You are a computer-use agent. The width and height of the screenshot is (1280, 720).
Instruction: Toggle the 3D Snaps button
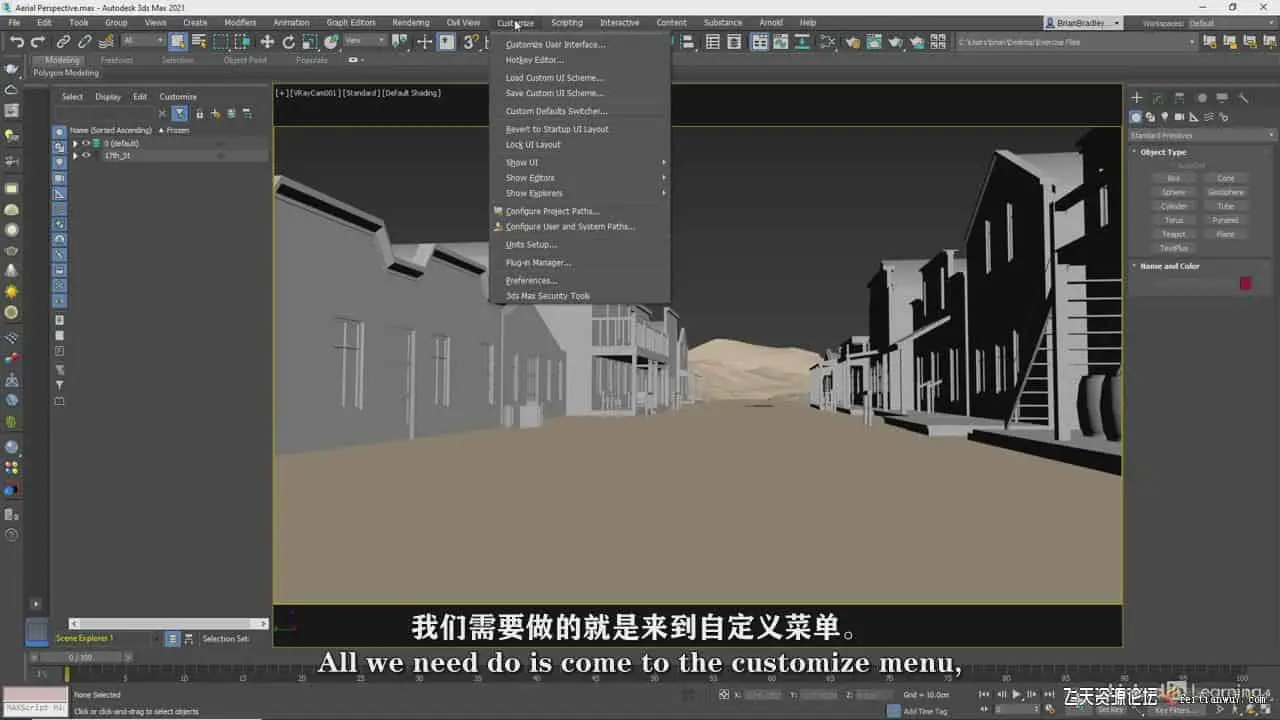470,42
